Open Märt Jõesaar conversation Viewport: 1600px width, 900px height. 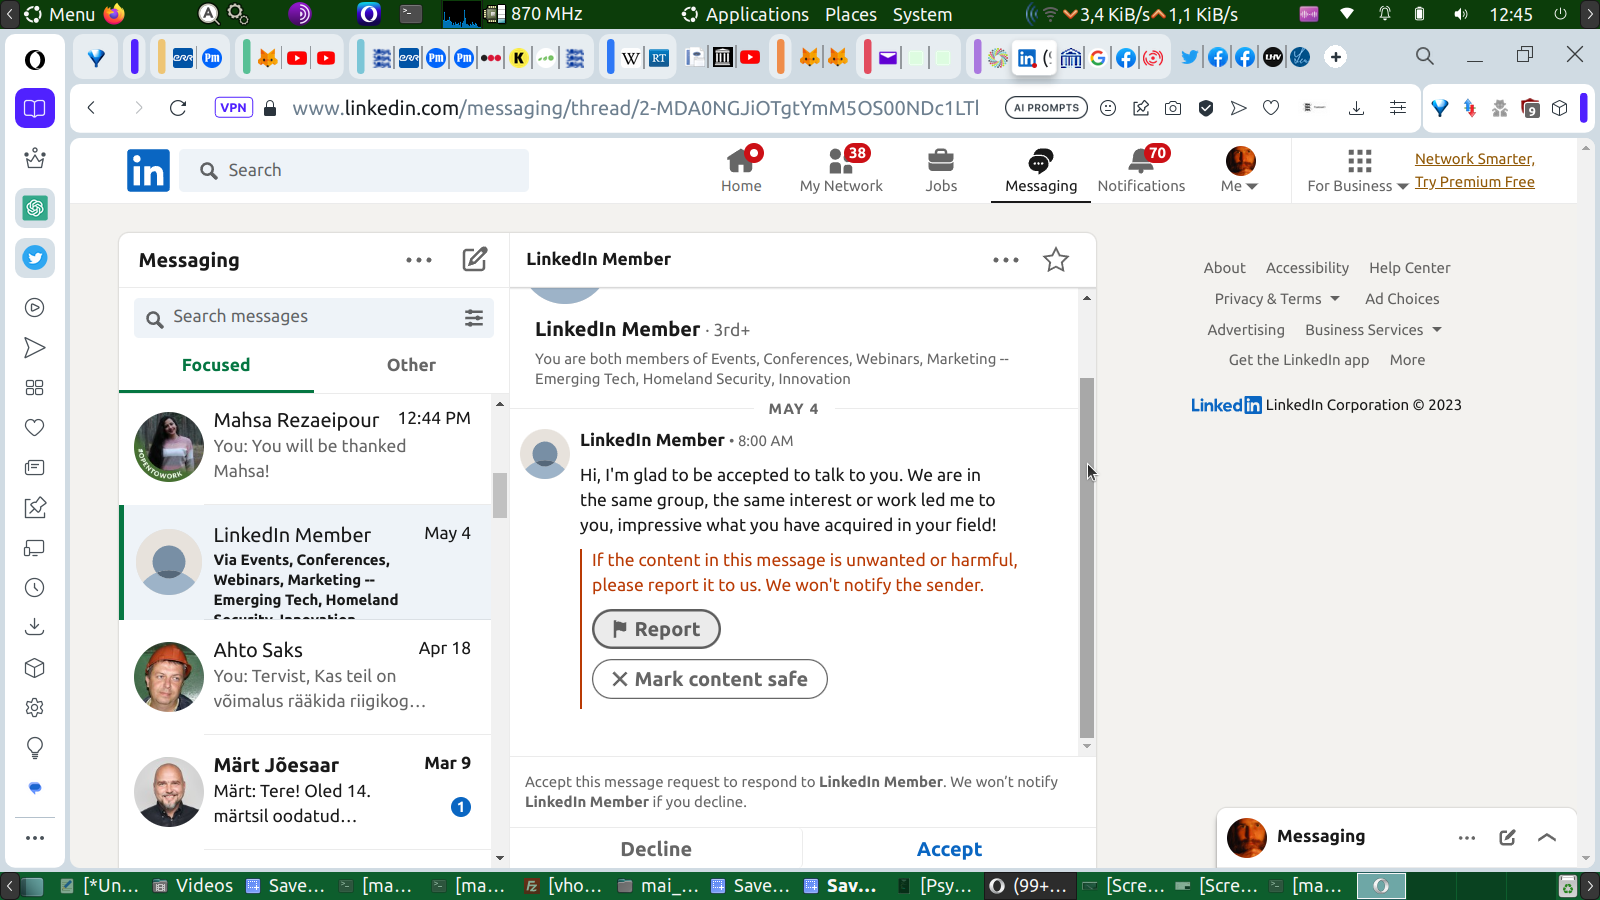[306, 792]
